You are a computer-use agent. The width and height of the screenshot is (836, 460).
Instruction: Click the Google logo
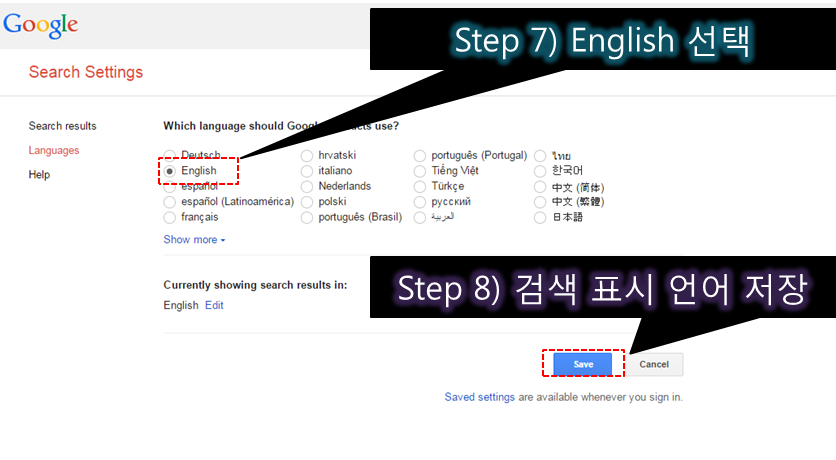(x=41, y=25)
